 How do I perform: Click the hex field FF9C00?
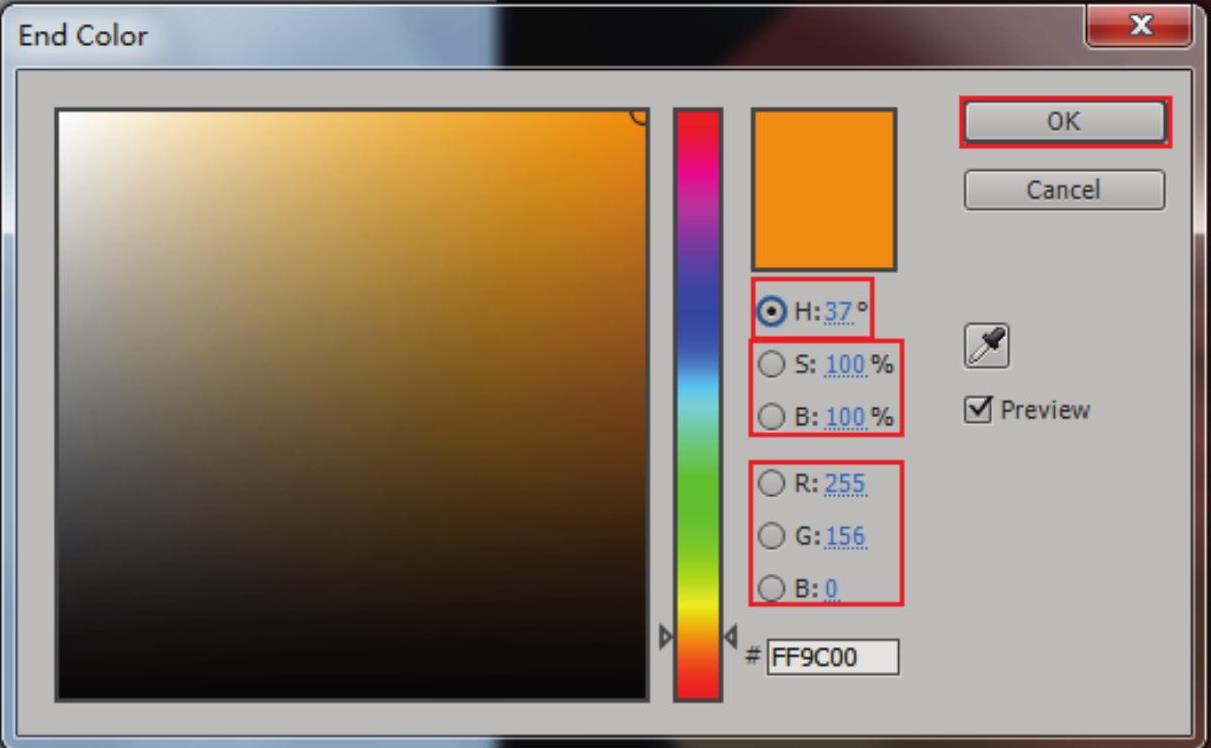pyautogui.click(x=833, y=658)
